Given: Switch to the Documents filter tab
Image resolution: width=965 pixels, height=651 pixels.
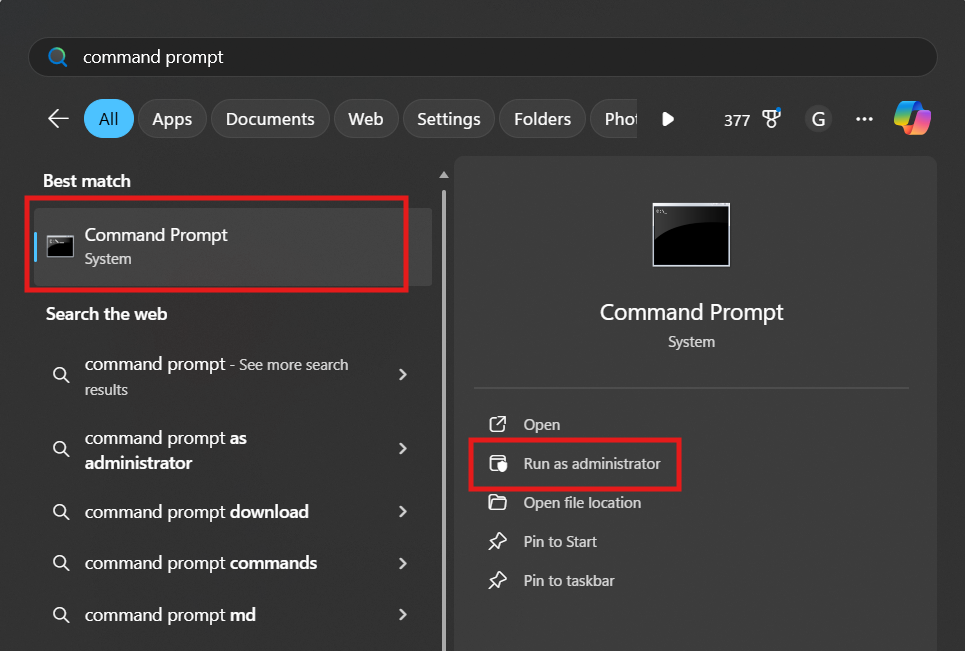Looking at the screenshot, I should (x=270, y=119).
